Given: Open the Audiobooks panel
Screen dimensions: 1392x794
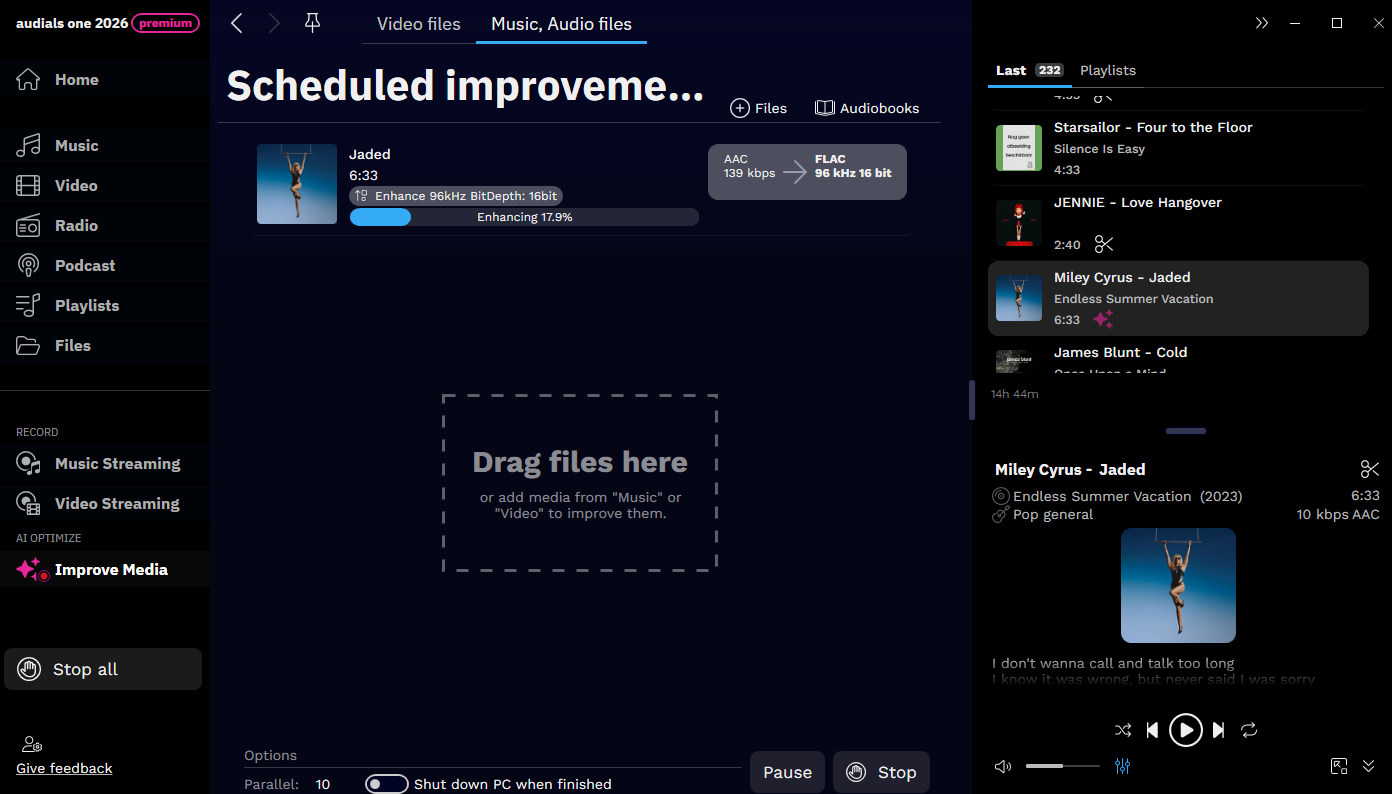Looking at the screenshot, I should tap(866, 108).
